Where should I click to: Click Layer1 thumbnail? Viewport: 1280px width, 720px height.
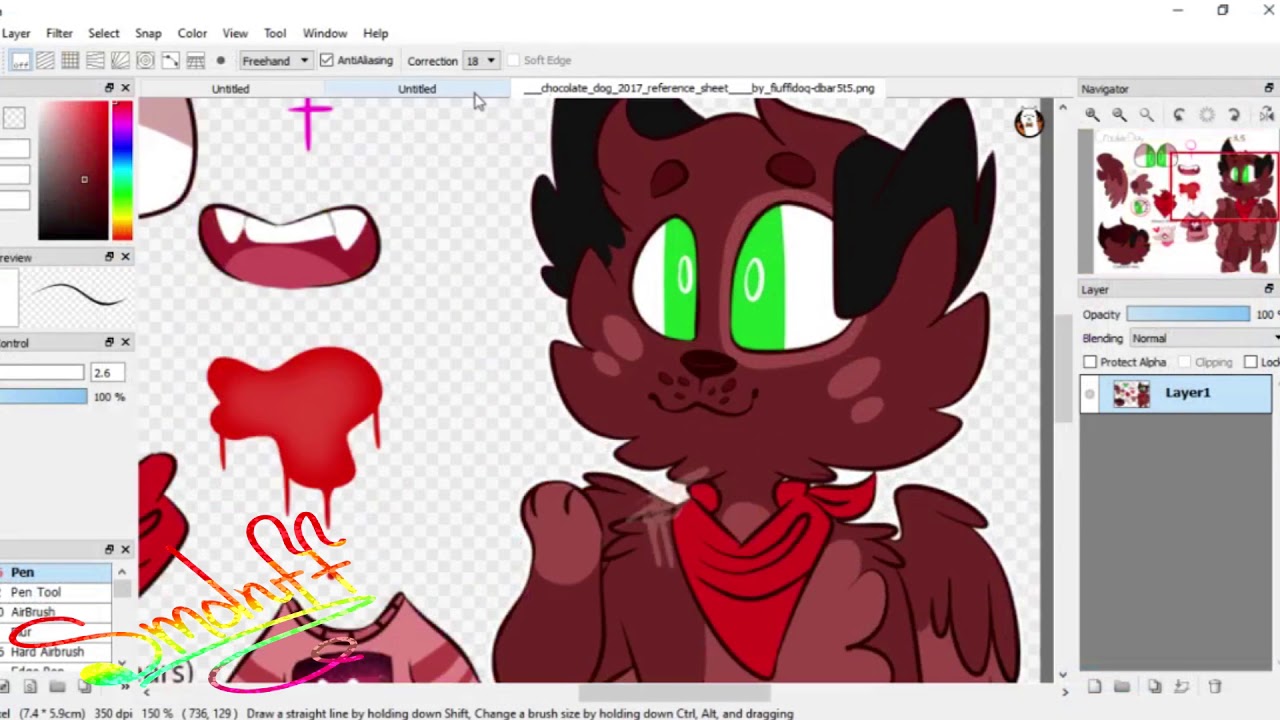[x=1131, y=394]
